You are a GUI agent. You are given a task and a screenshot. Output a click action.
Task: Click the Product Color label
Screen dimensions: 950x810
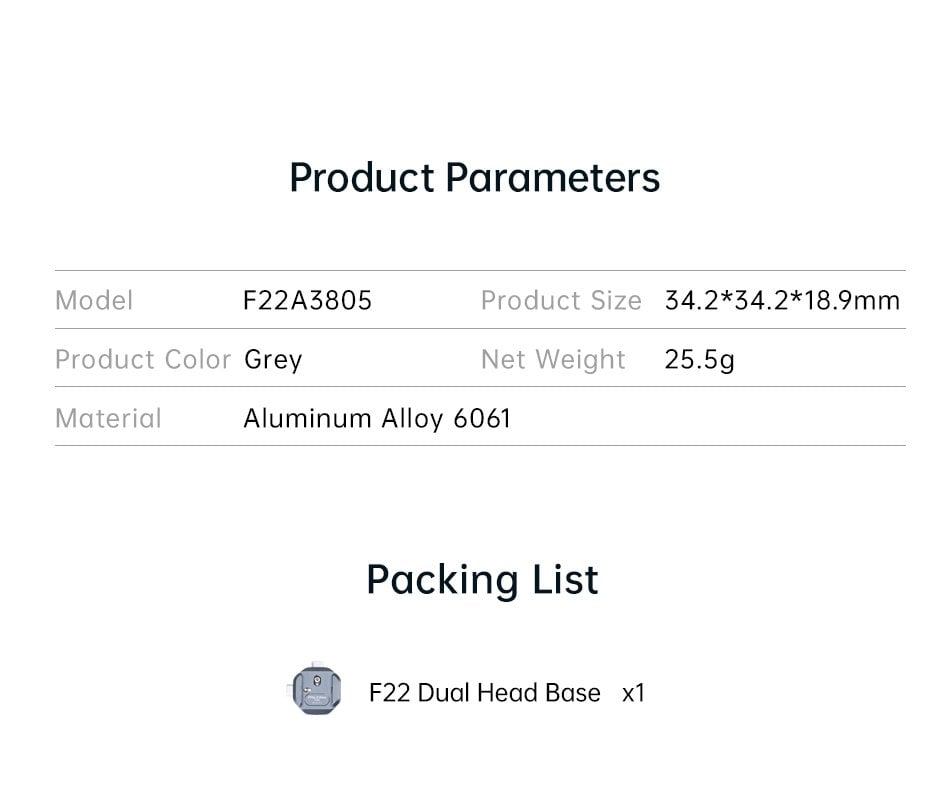(142, 359)
